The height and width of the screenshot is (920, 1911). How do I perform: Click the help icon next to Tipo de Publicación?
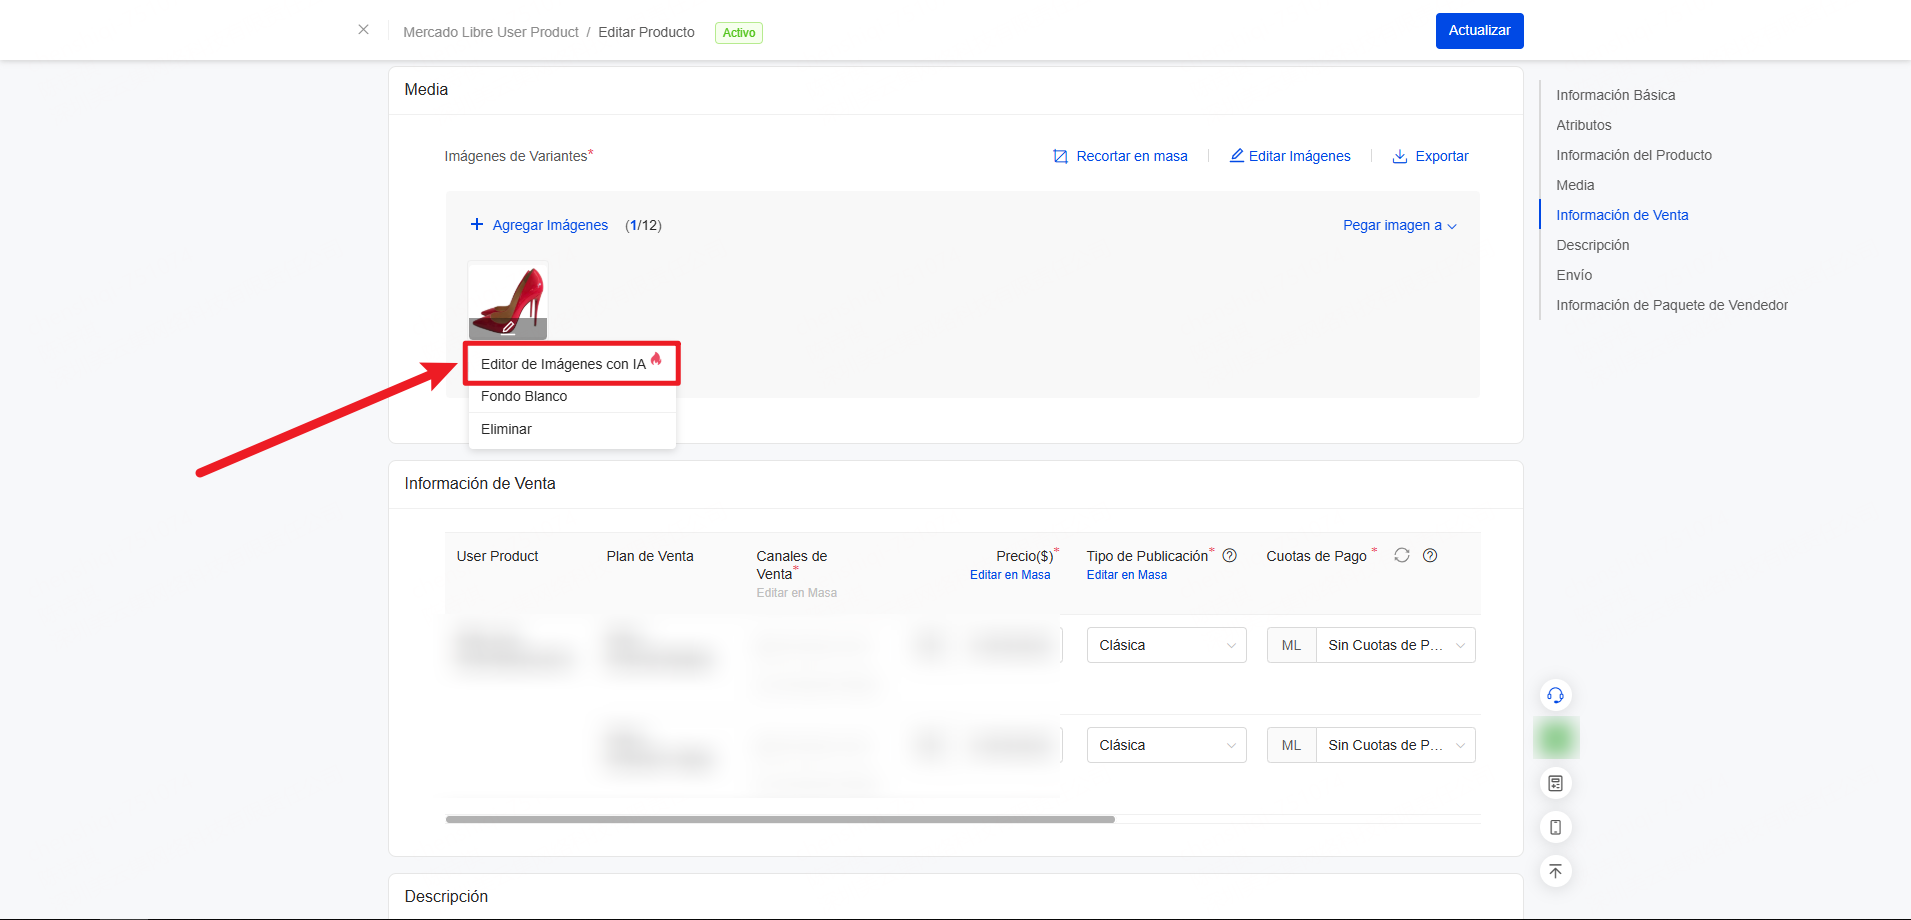point(1230,556)
